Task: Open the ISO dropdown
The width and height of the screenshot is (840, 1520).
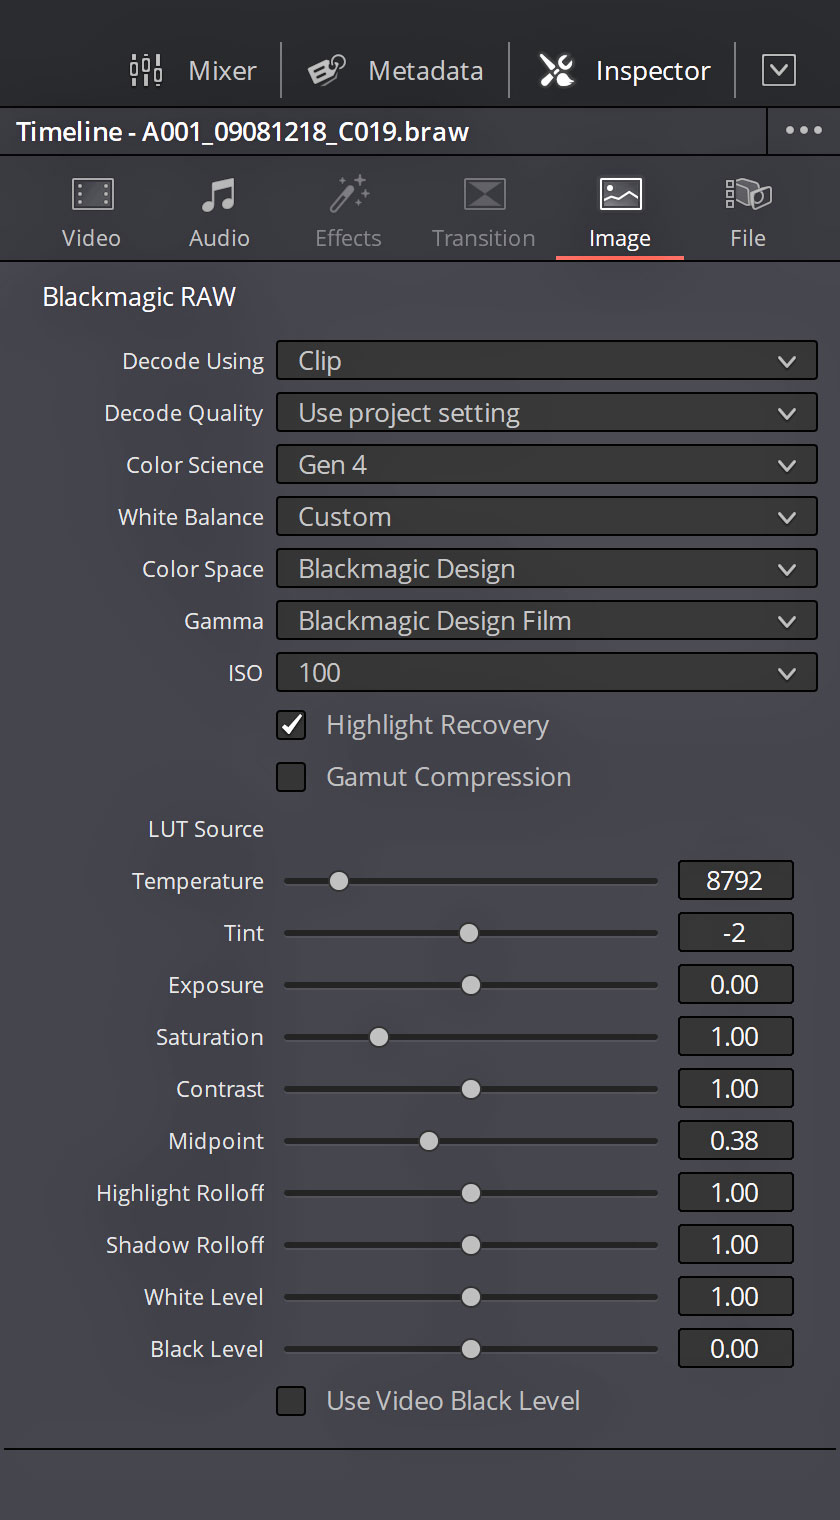Action: (x=546, y=673)
